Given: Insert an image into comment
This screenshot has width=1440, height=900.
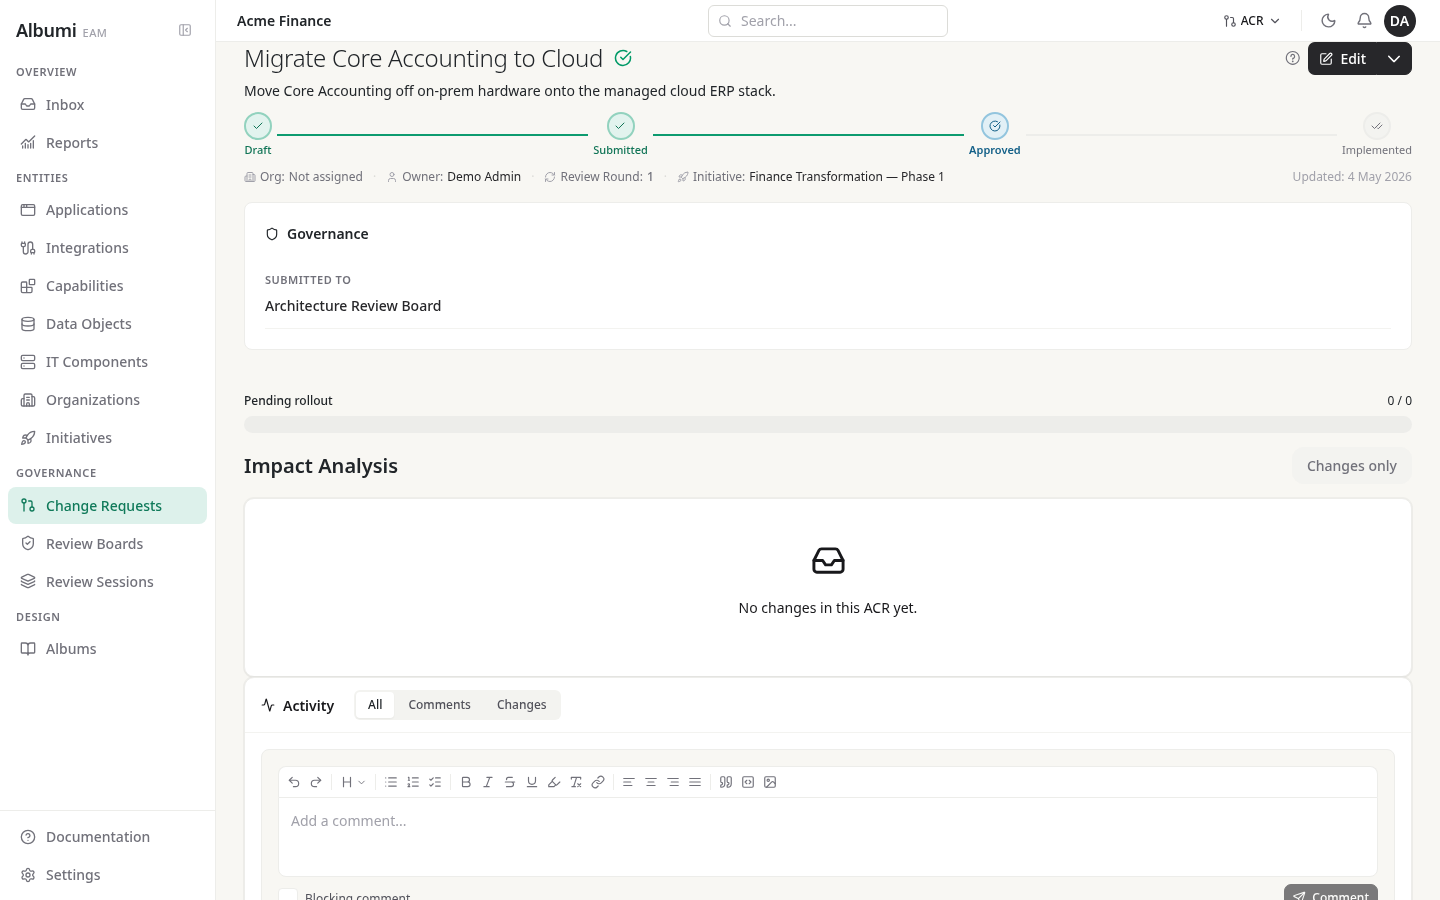Looking at the screenshot, I should pyautogui.click(x=770, y=782).
